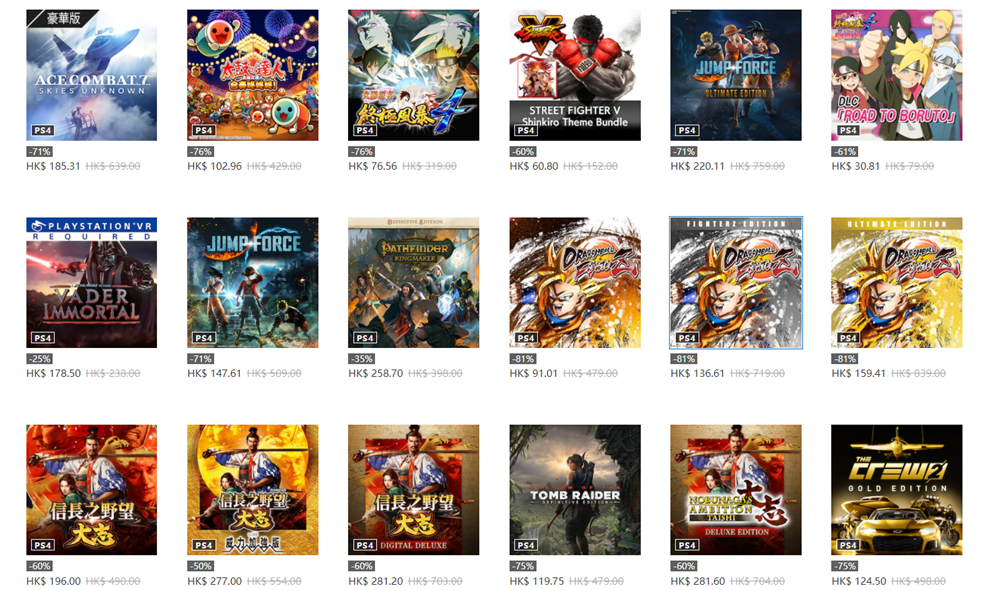Screen dimensions: 1000x590
Task: Open Dragon Ball FighterZ FighterZ Edition
Action: [736, 283]
